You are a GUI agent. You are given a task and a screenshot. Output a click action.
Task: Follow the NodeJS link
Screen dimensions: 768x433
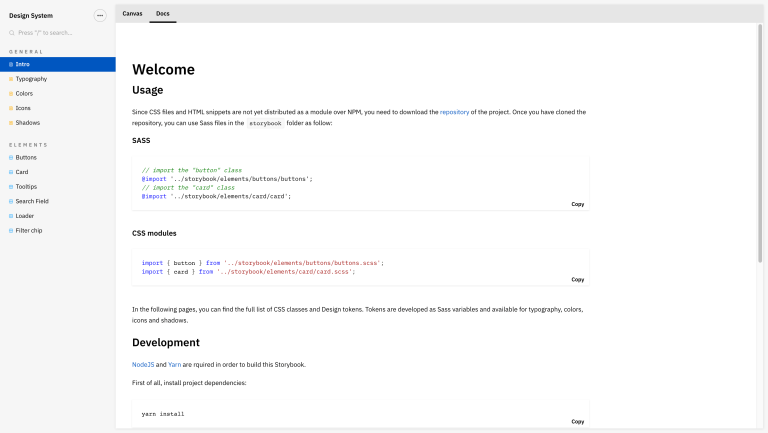point(143,364)
